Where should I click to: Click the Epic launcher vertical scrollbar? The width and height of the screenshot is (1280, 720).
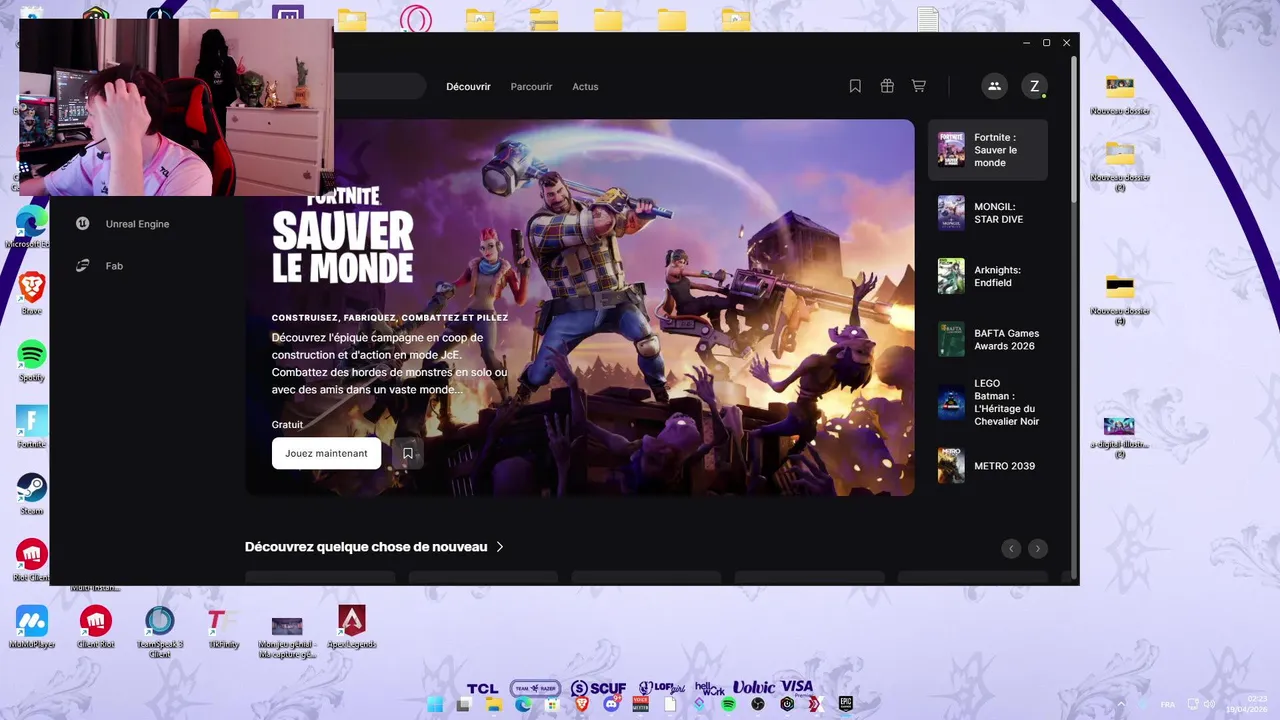tap(1074, 130)
